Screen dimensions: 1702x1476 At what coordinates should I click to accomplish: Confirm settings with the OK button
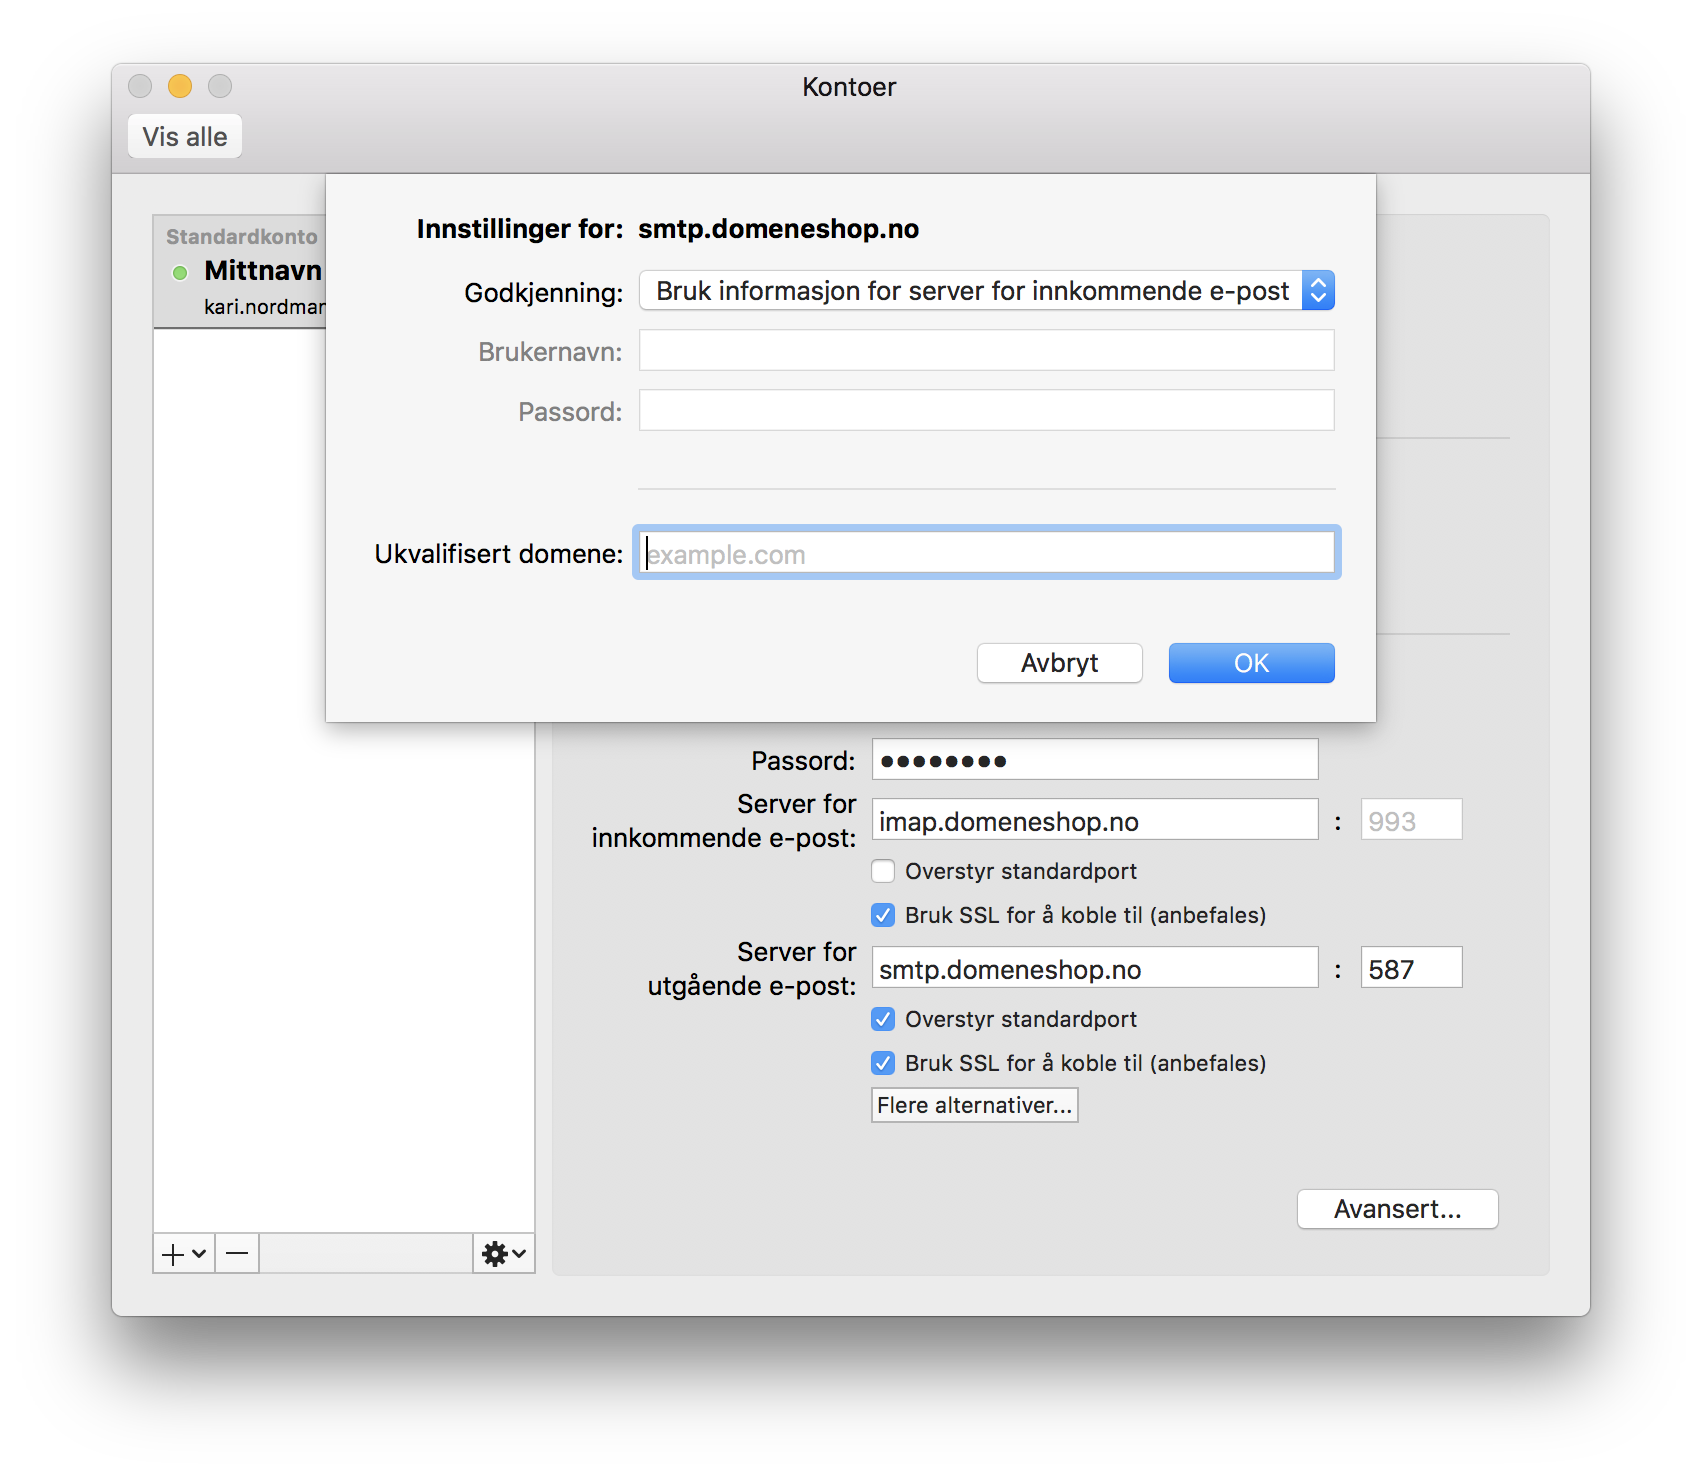(x=1251, y=663)
